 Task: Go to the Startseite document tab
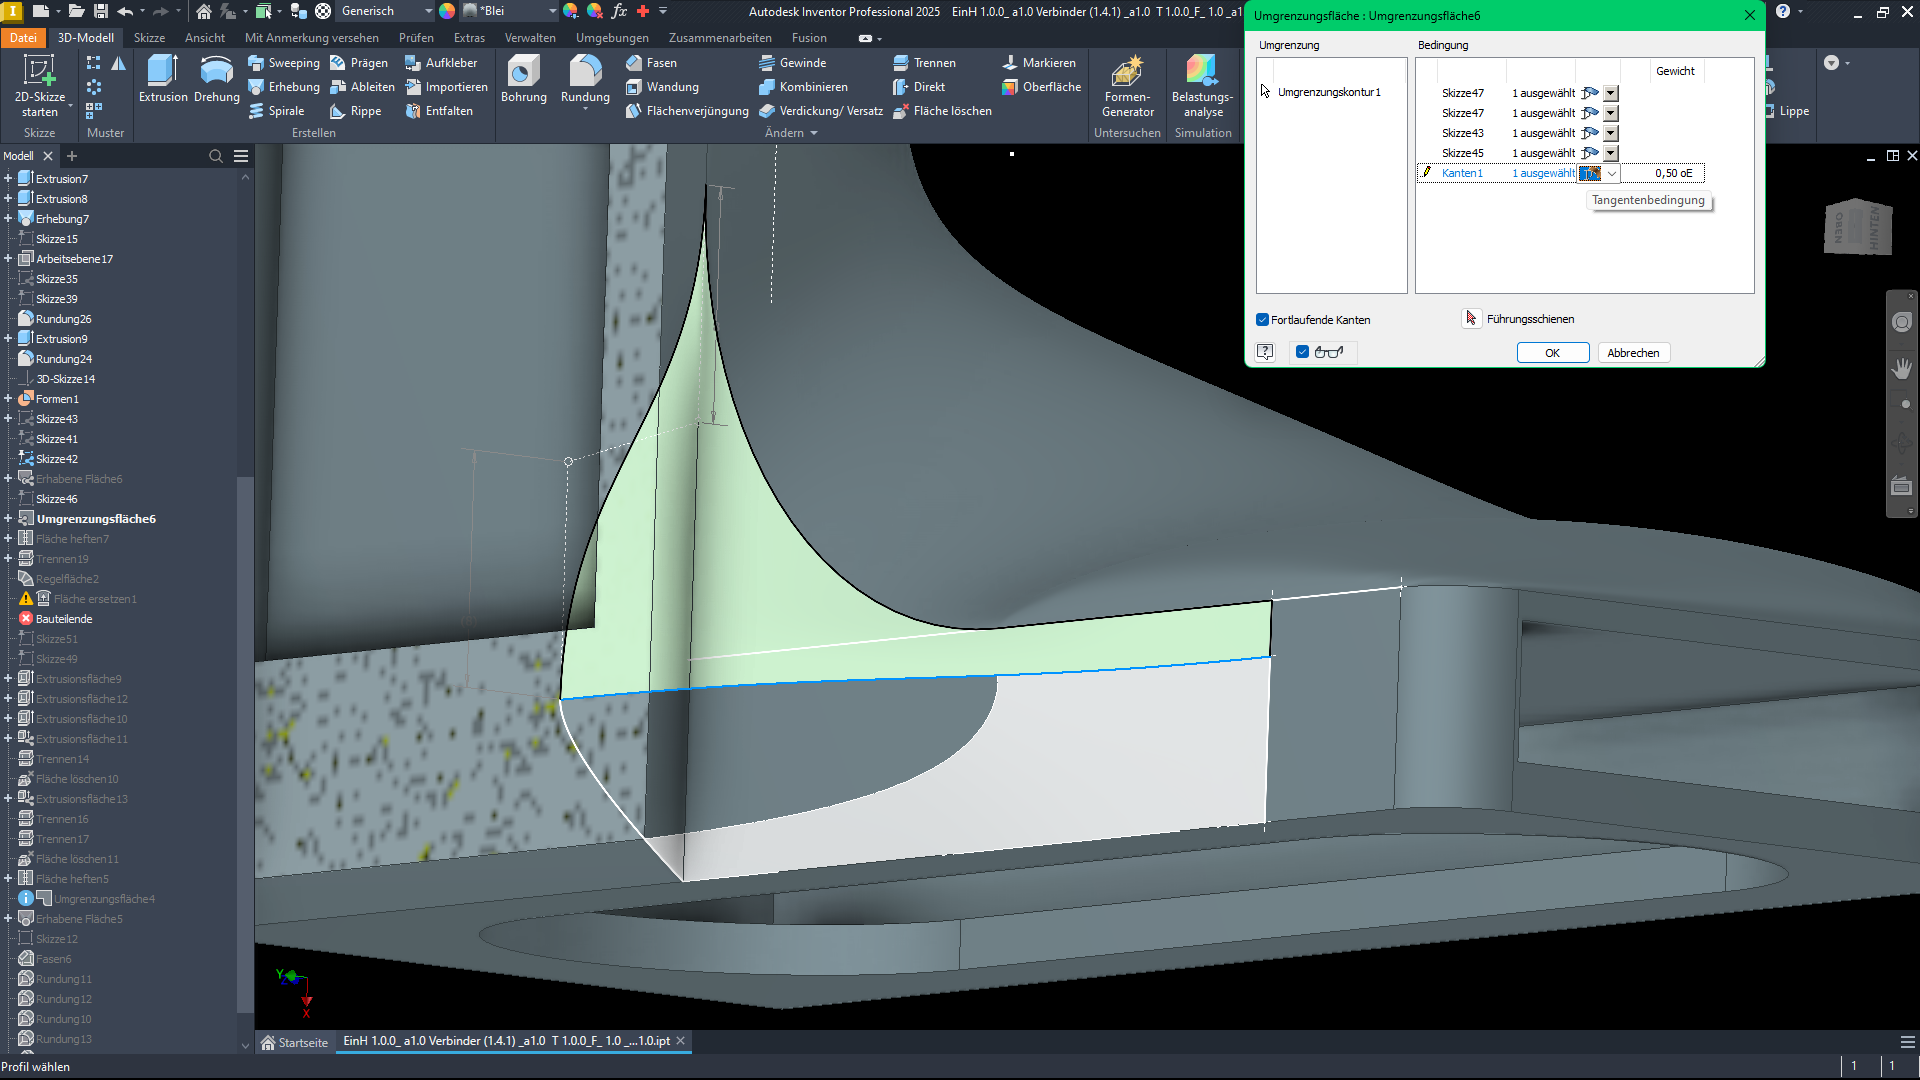pyautogui.click(x=294, y=1042)
